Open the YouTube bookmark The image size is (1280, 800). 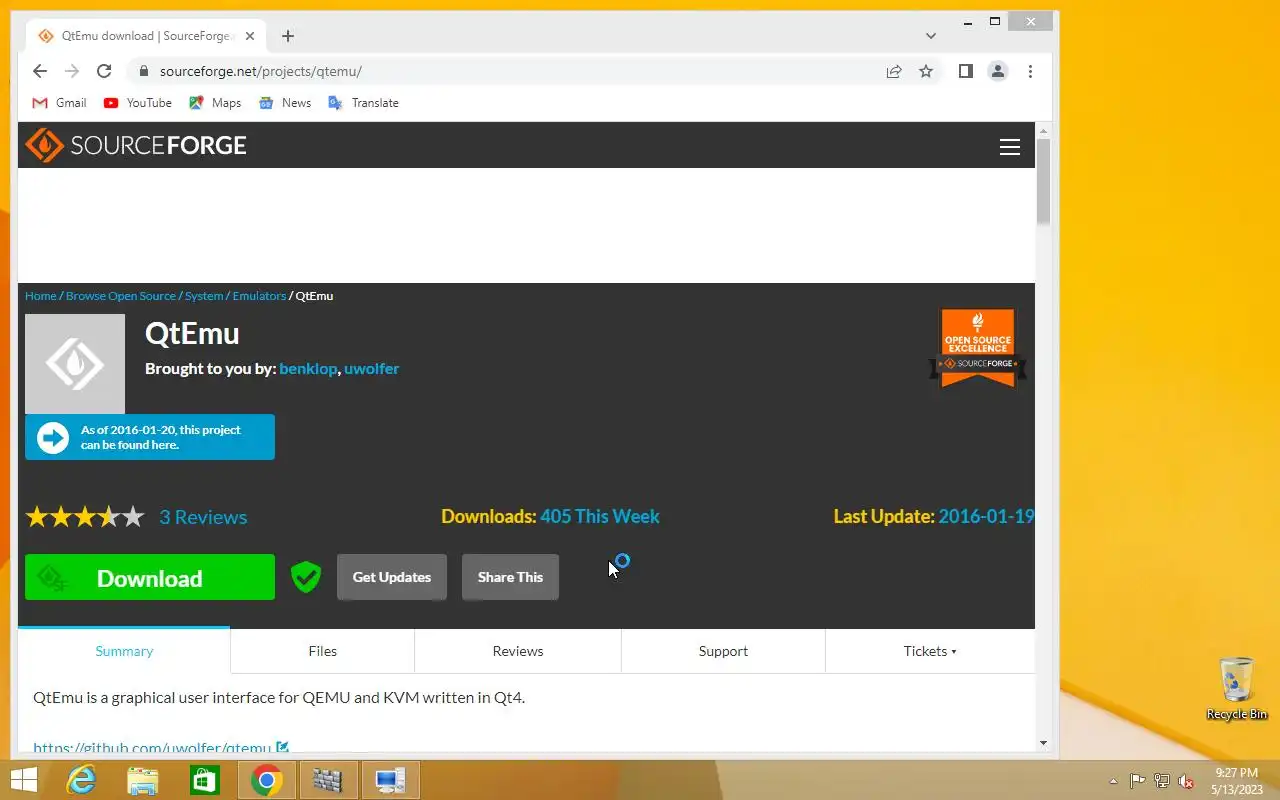point(137,103)
